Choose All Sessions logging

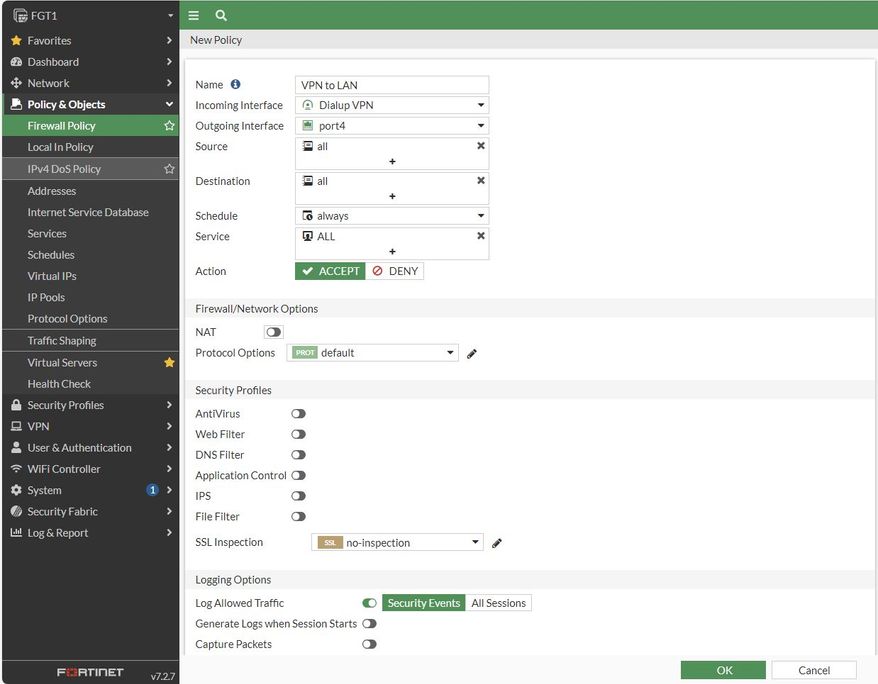pyautogui.click(x=498, y=603)
